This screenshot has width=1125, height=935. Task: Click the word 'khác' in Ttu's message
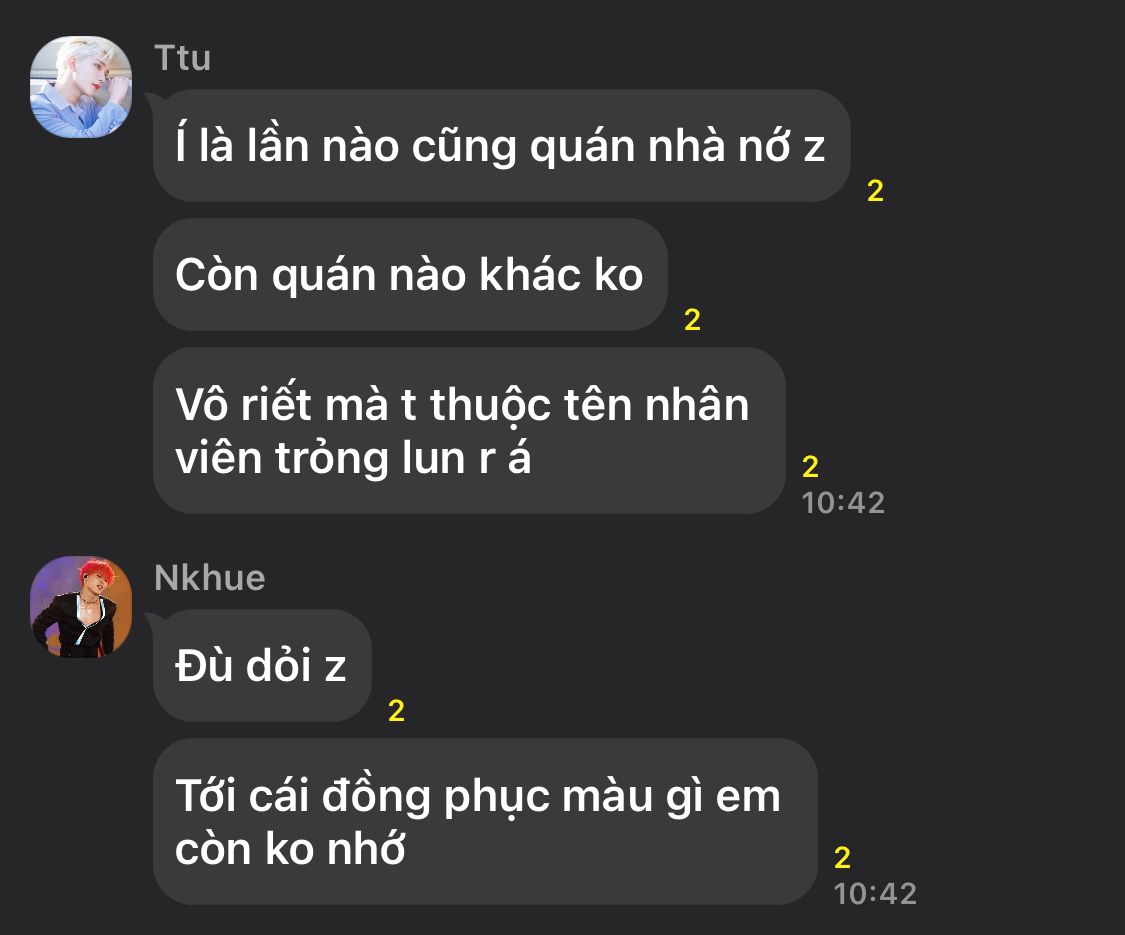[529, 274]
